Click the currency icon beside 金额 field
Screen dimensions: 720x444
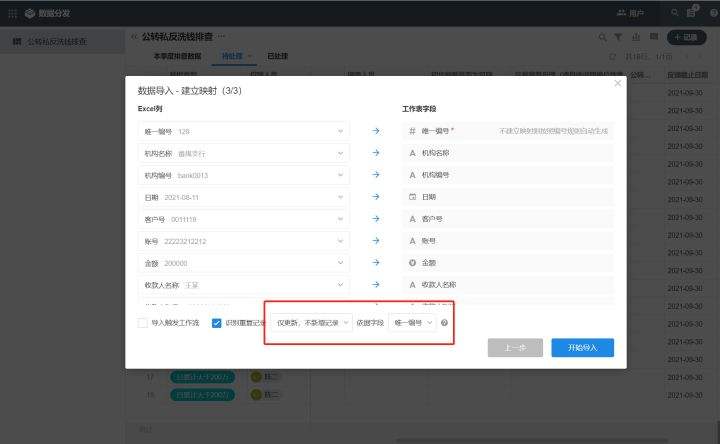[412, 263]
